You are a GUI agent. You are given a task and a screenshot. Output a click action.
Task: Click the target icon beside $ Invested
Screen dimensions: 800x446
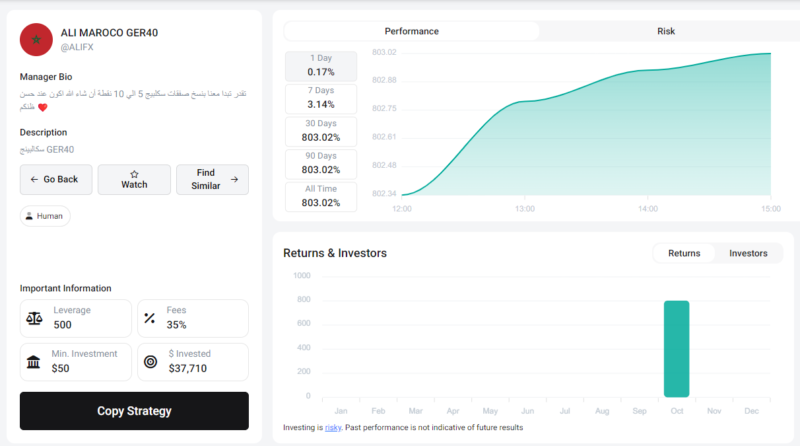coord(150,361)
